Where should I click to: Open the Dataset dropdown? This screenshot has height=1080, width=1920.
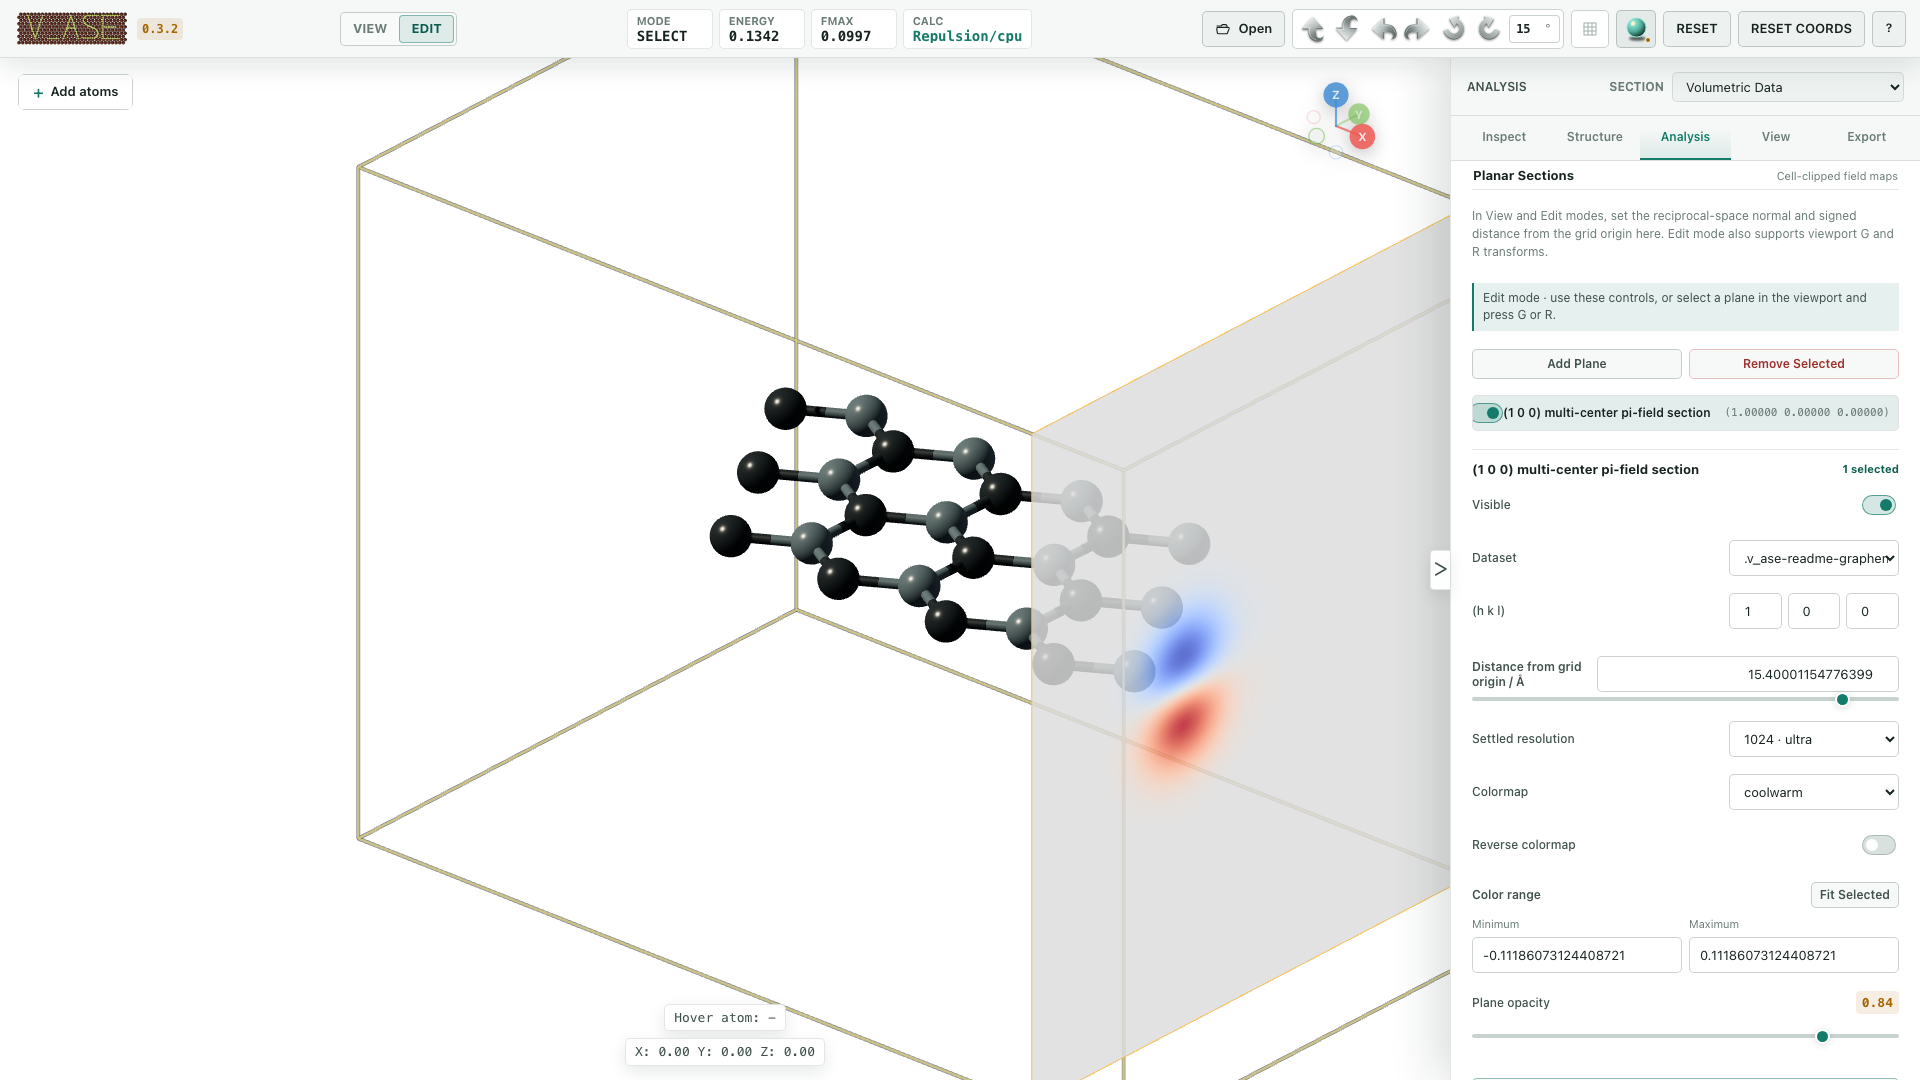[x=1813, y=558]
